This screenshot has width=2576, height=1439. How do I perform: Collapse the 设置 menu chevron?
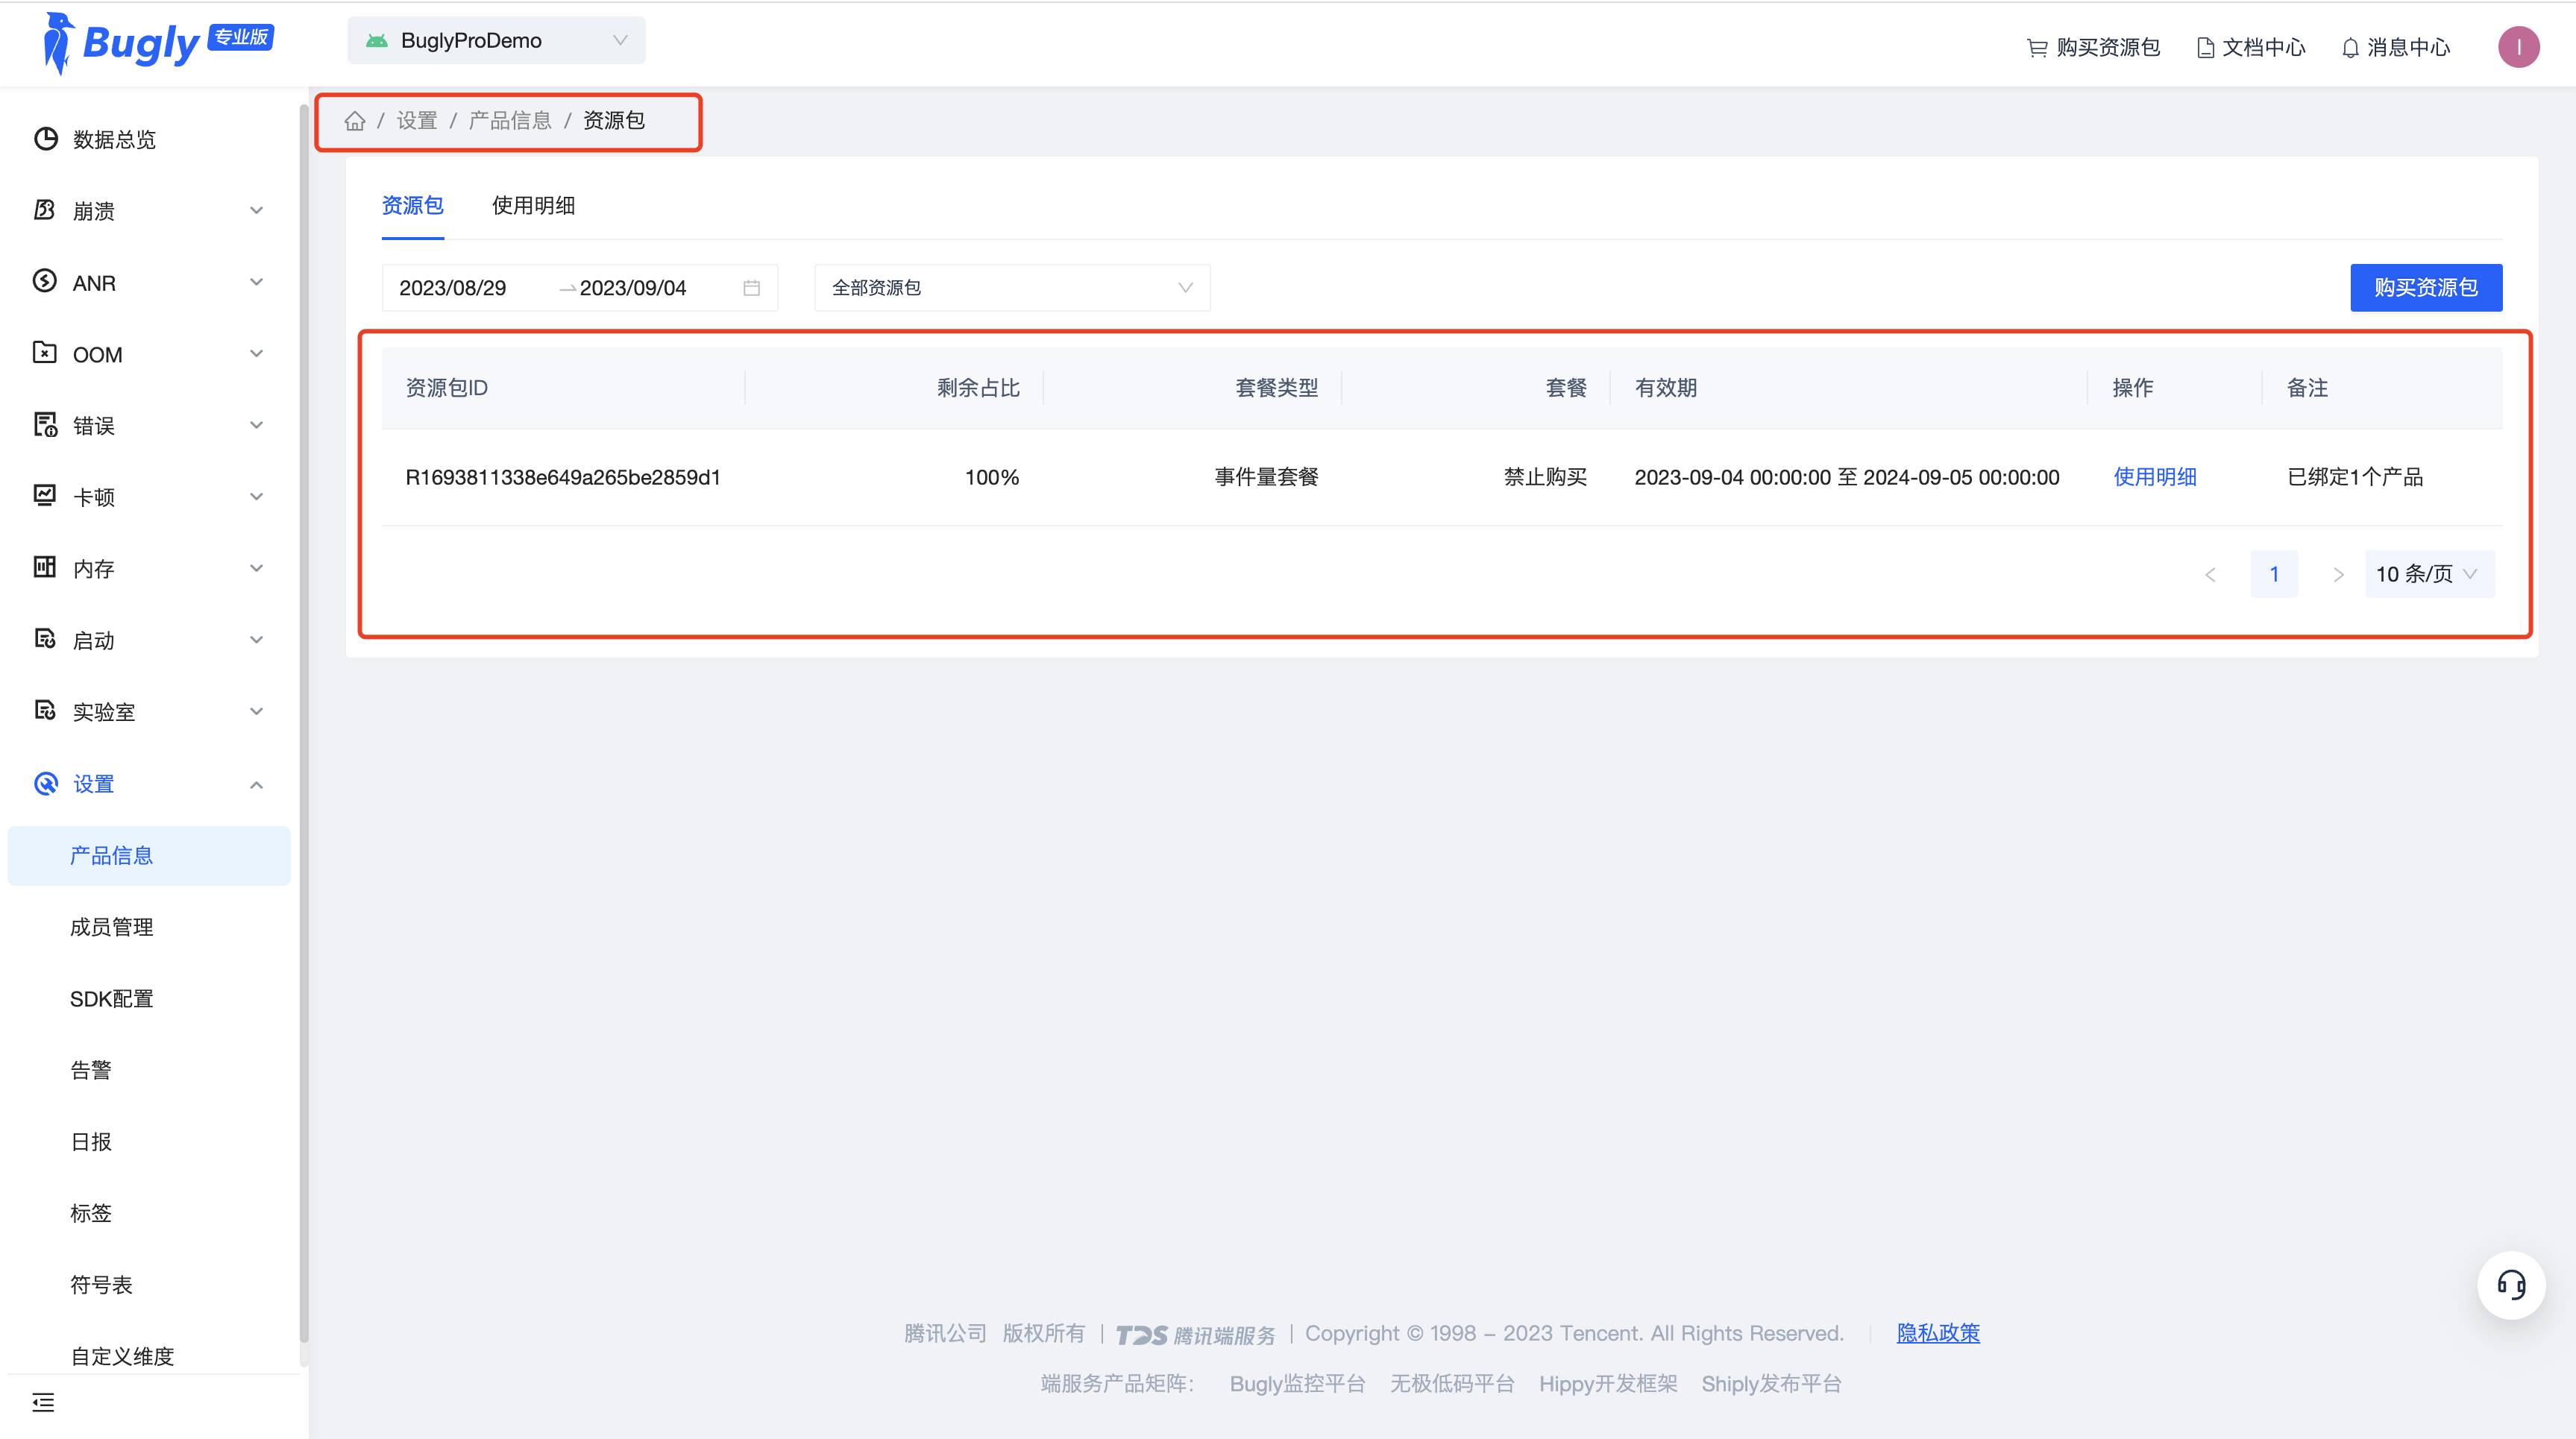click(257, 784)
